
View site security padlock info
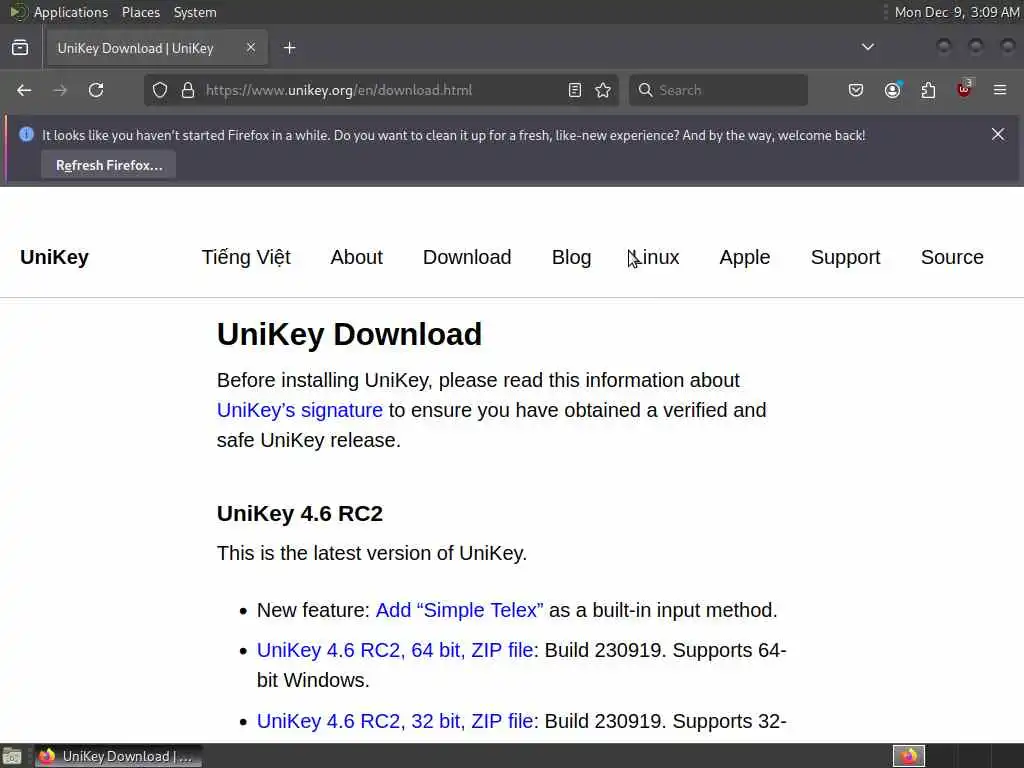tap(188, 90)
